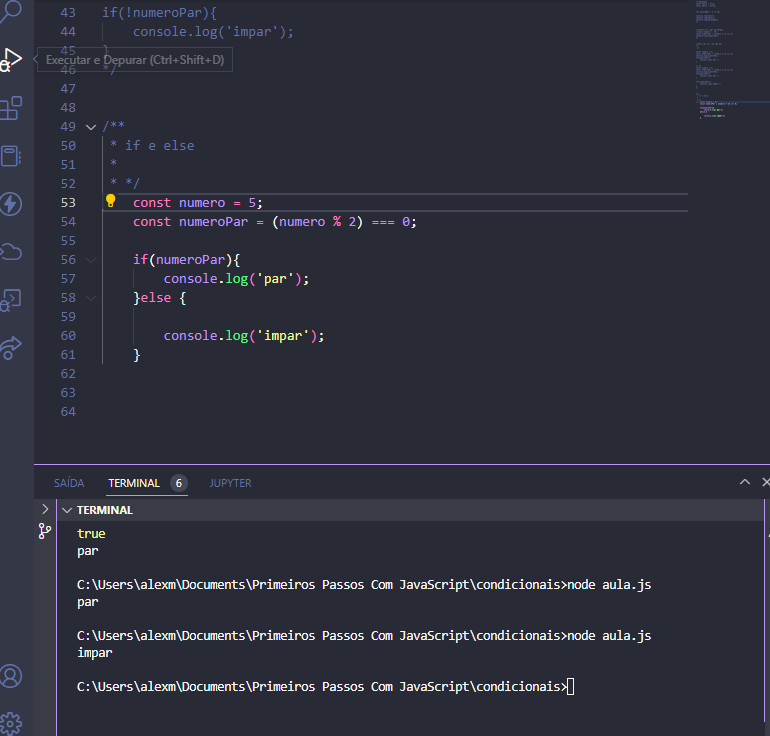Open the remote explorer icon in activity bar
This screenshot has width=770, height=736.
(x=11, y=300)
